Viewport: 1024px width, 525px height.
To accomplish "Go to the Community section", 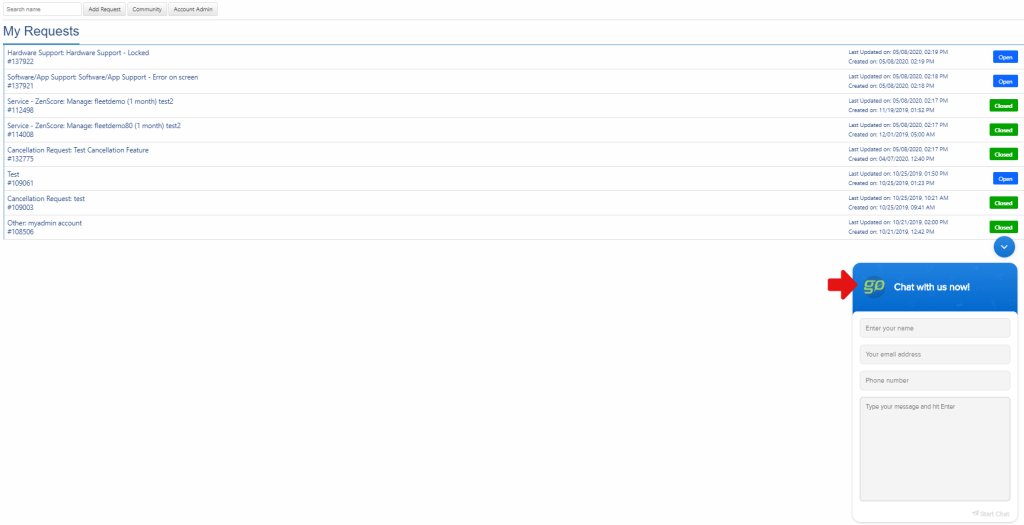I will pos(147,9).
